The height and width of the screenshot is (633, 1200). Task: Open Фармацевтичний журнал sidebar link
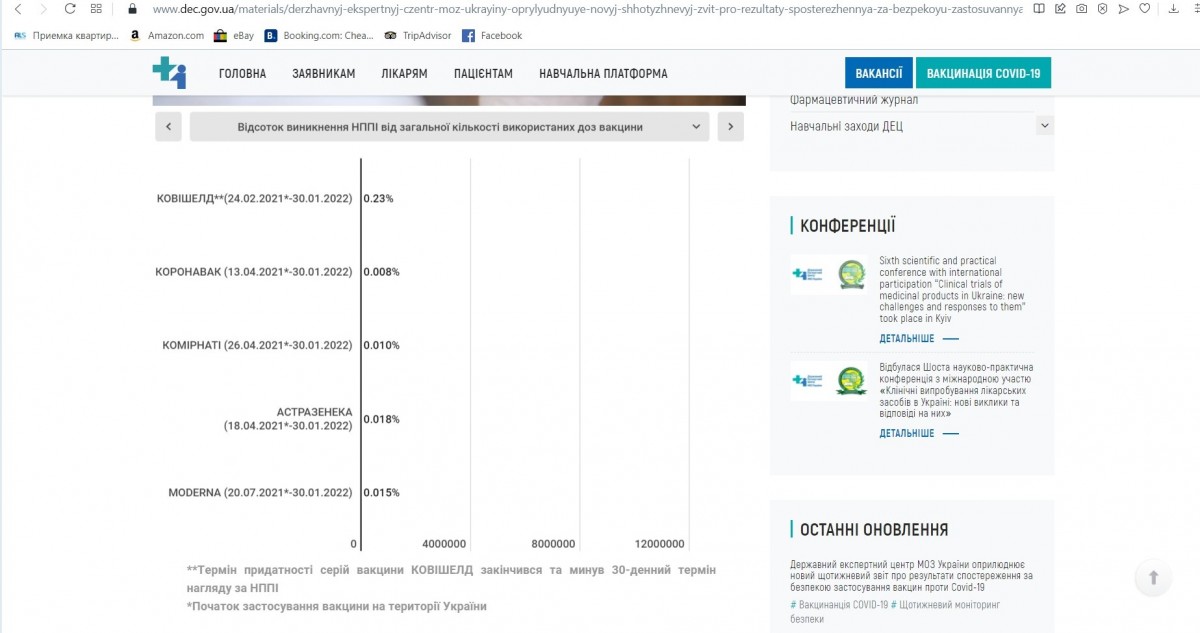[x=854, y=100]
